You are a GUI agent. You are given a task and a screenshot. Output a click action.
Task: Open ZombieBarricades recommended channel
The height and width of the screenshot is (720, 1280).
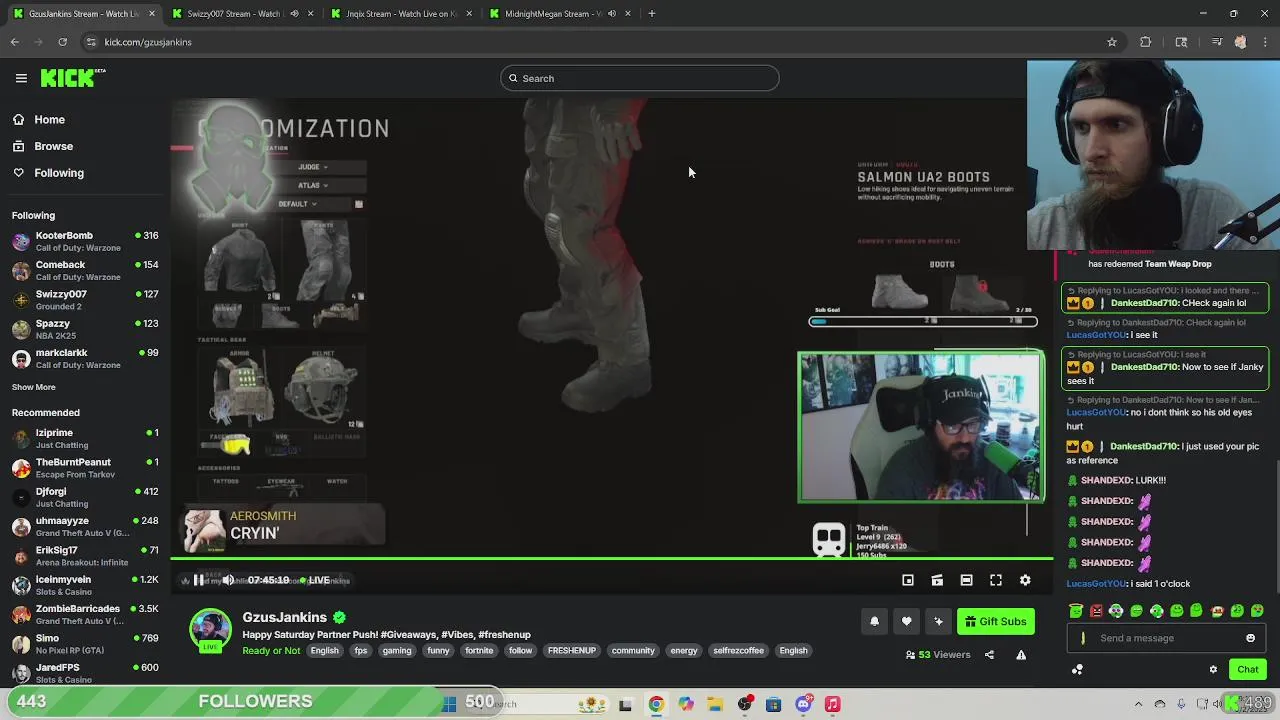[x=85, y=614]
